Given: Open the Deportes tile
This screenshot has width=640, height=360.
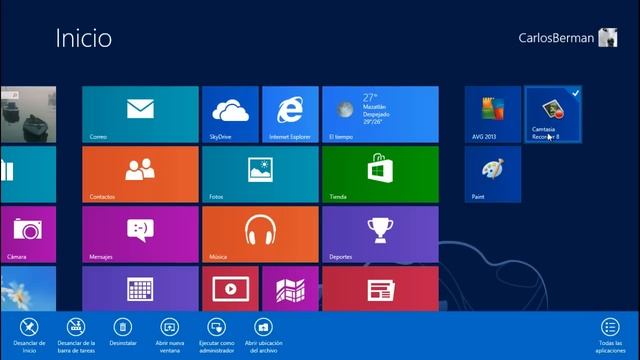Looking at the screenshot, I should coord(380,234).
